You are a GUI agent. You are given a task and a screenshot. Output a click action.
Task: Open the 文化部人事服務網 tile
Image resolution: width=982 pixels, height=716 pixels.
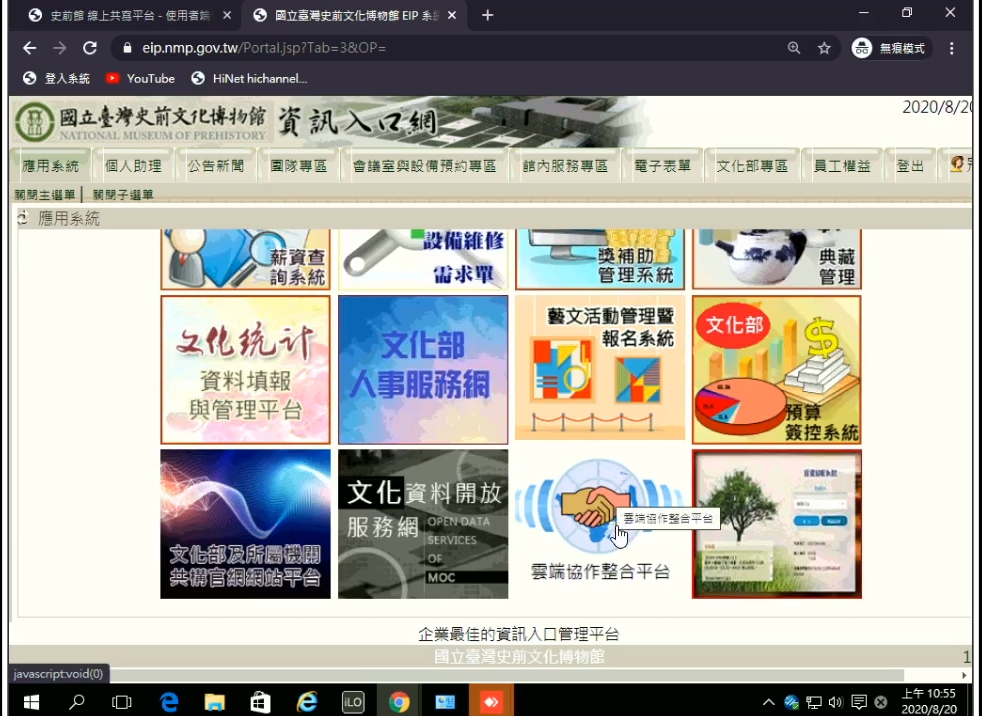click(x=423, y=370)
